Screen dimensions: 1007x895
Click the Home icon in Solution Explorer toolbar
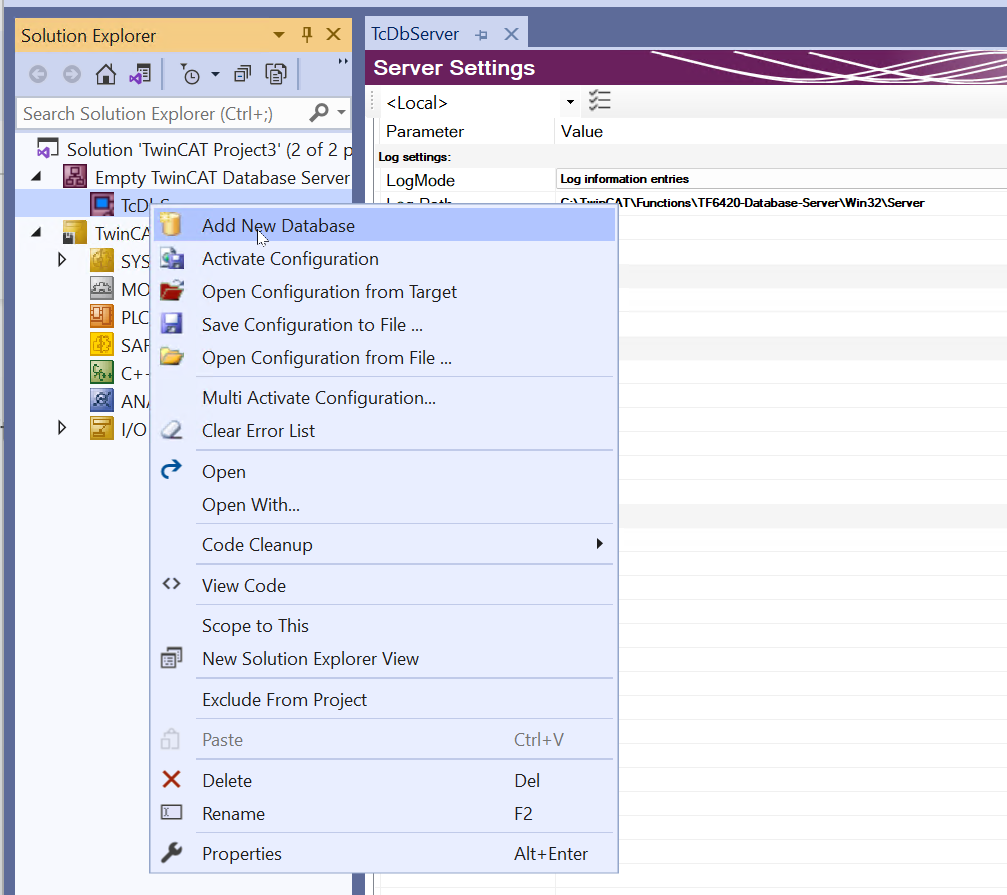point(106,74)
